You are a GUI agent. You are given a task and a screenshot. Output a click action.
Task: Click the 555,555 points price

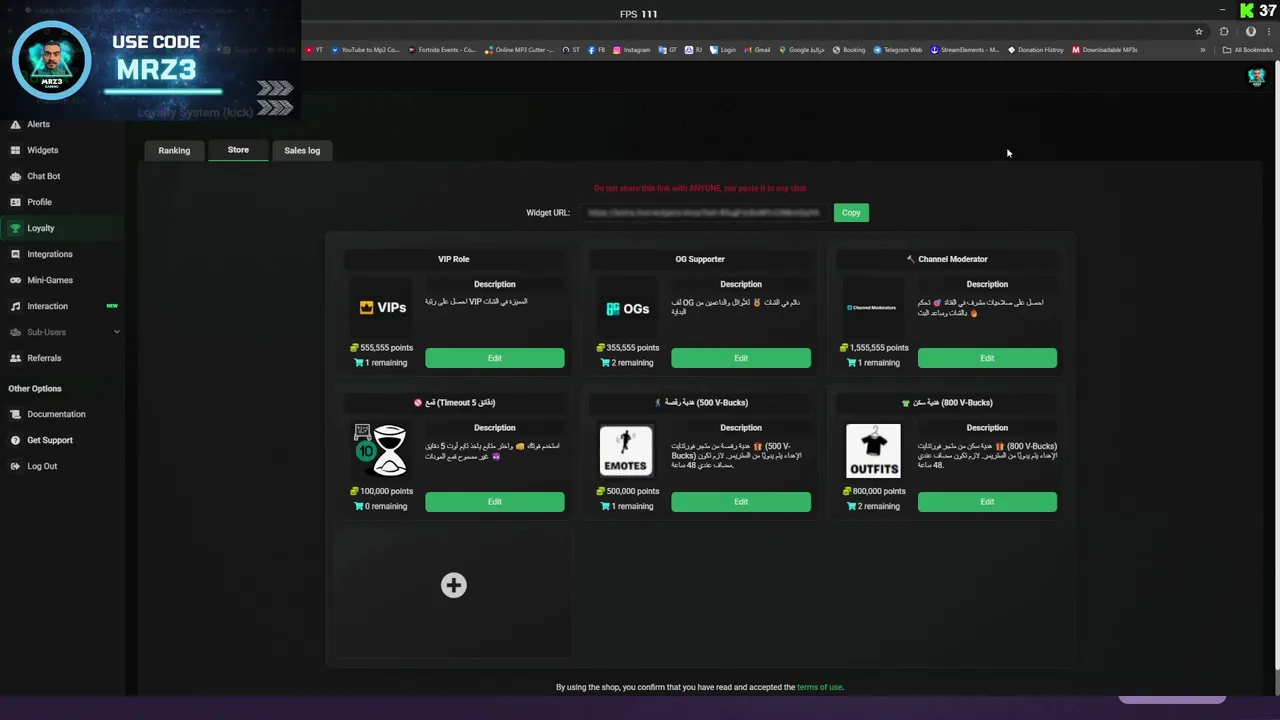(382, 348)
